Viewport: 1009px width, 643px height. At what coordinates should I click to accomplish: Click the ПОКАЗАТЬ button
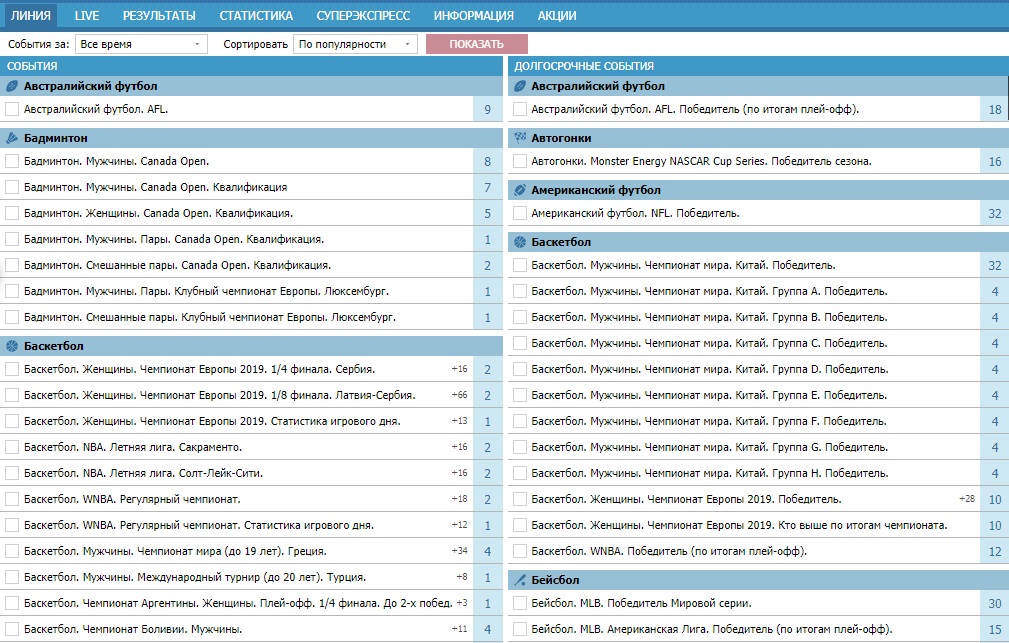pyautogui.click(x=476, y=44)
